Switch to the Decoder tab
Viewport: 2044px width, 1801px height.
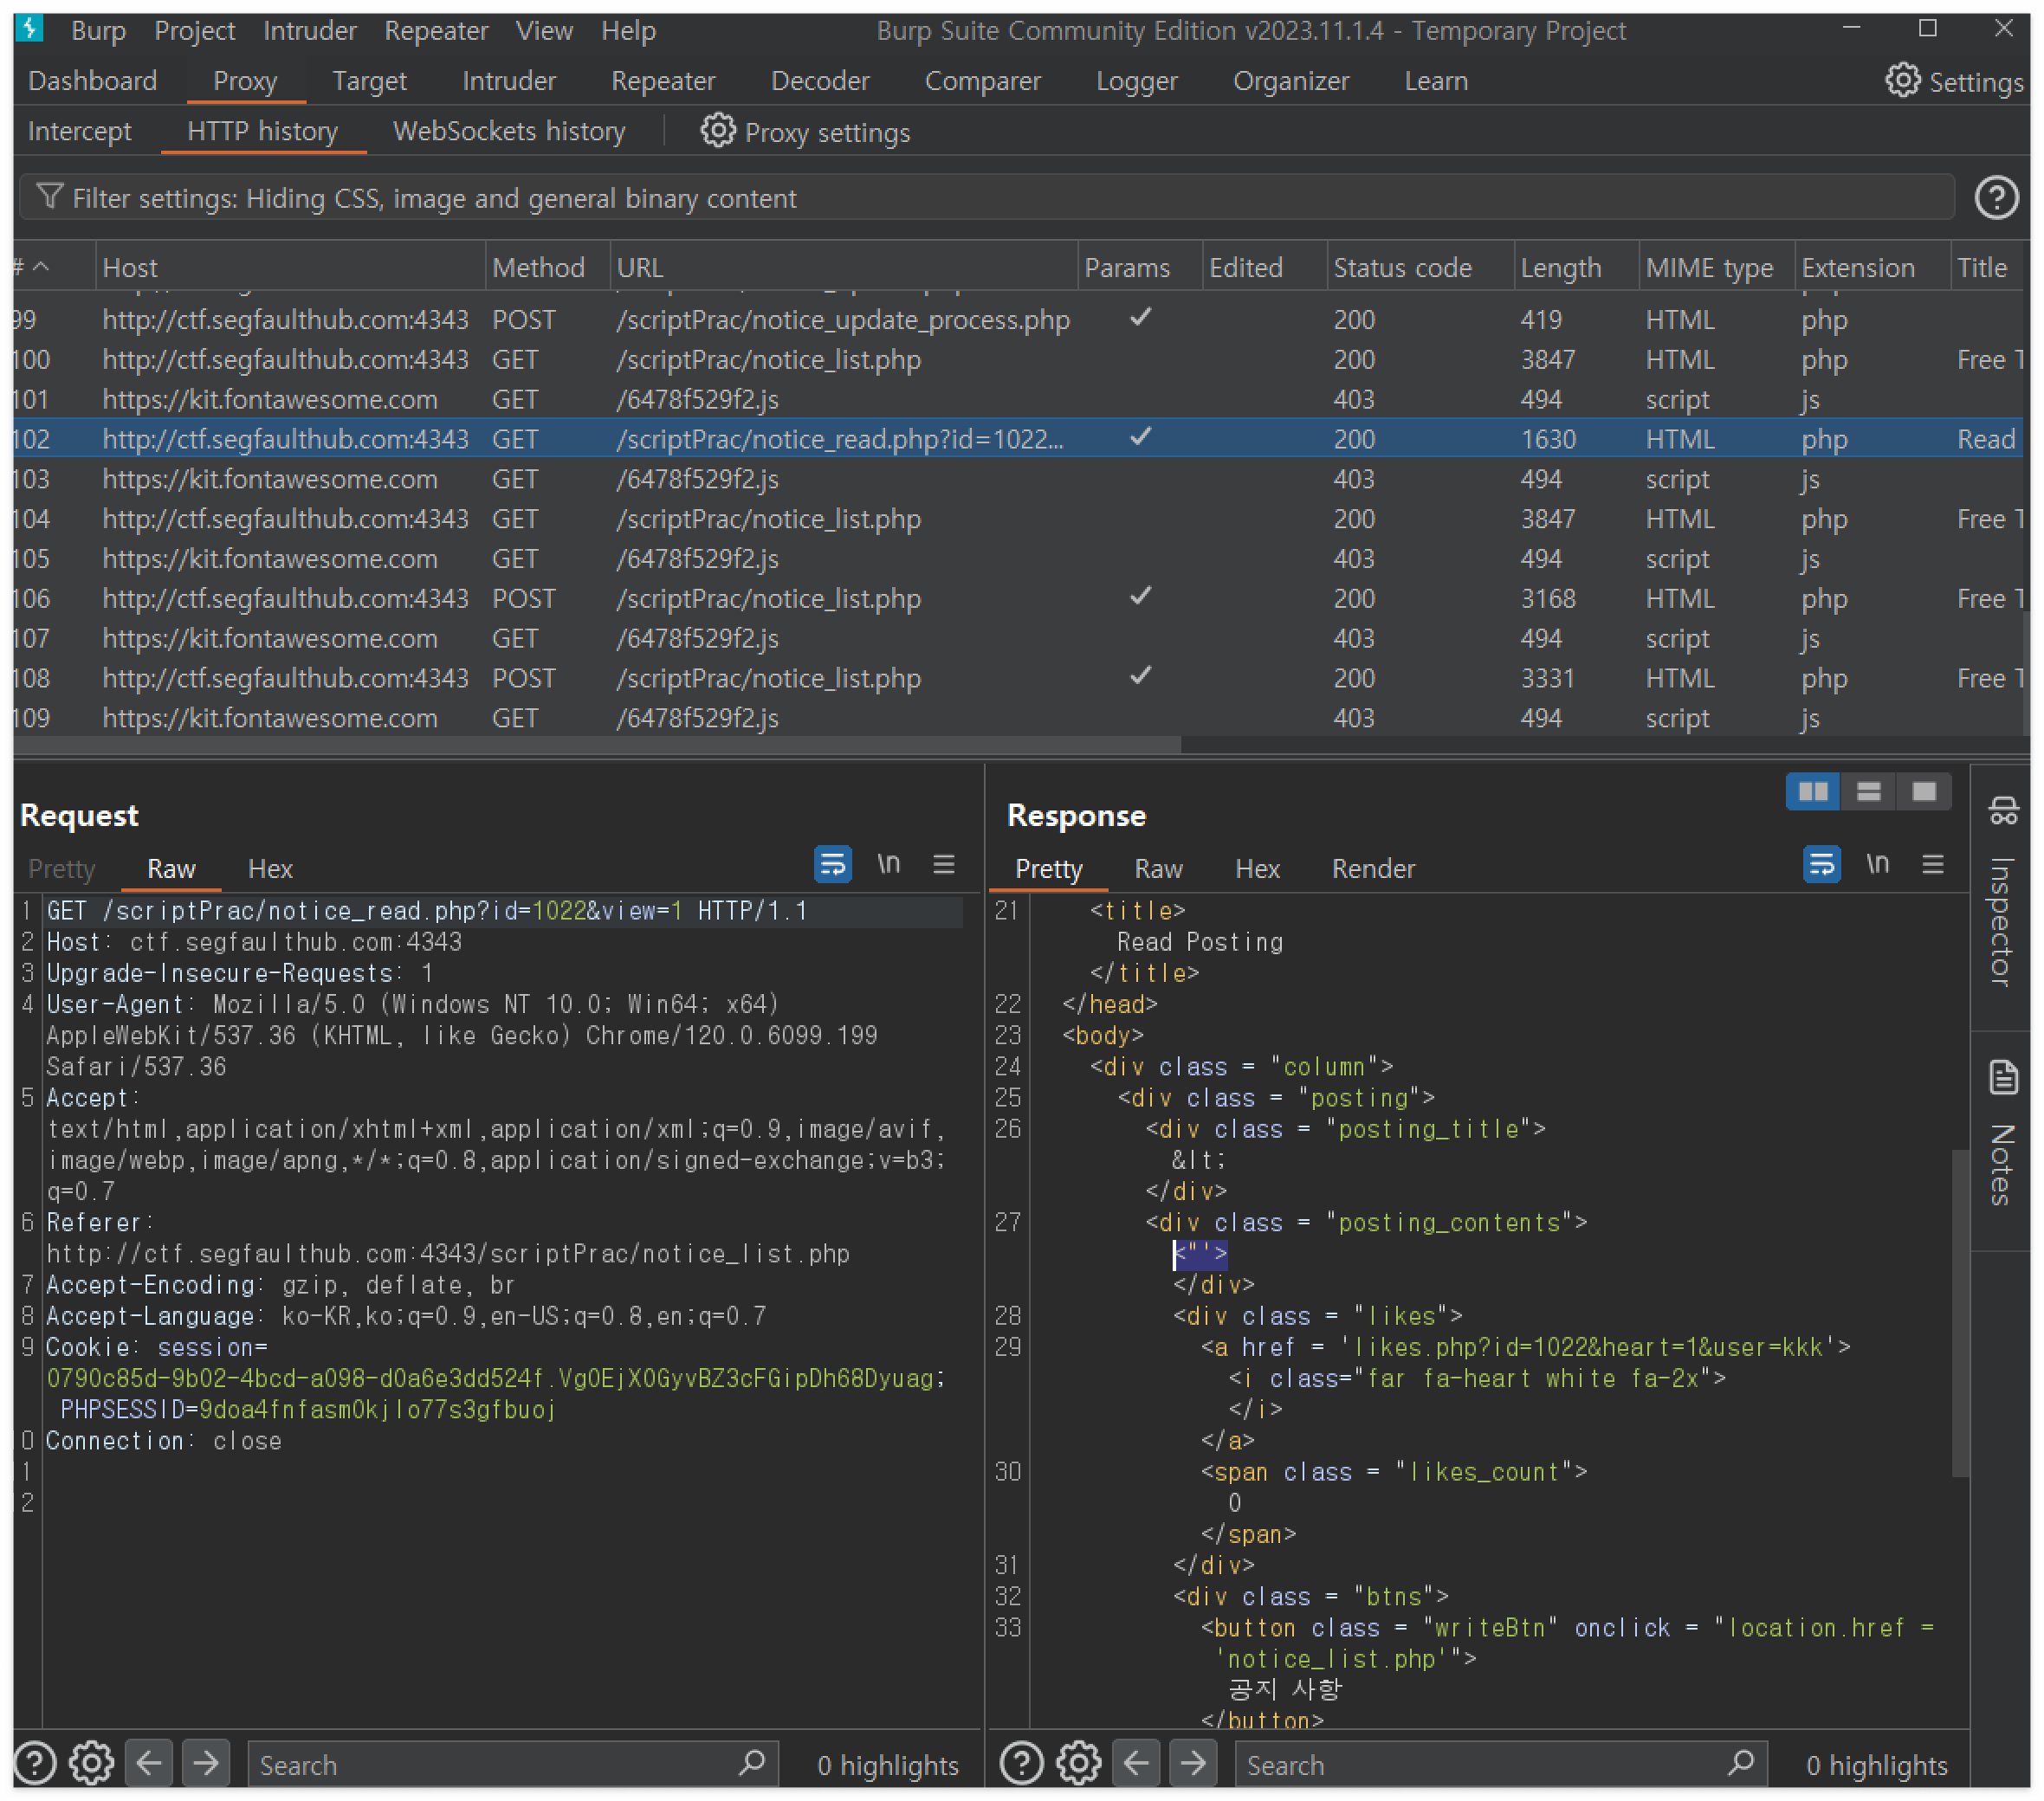[x=820, y=81]
